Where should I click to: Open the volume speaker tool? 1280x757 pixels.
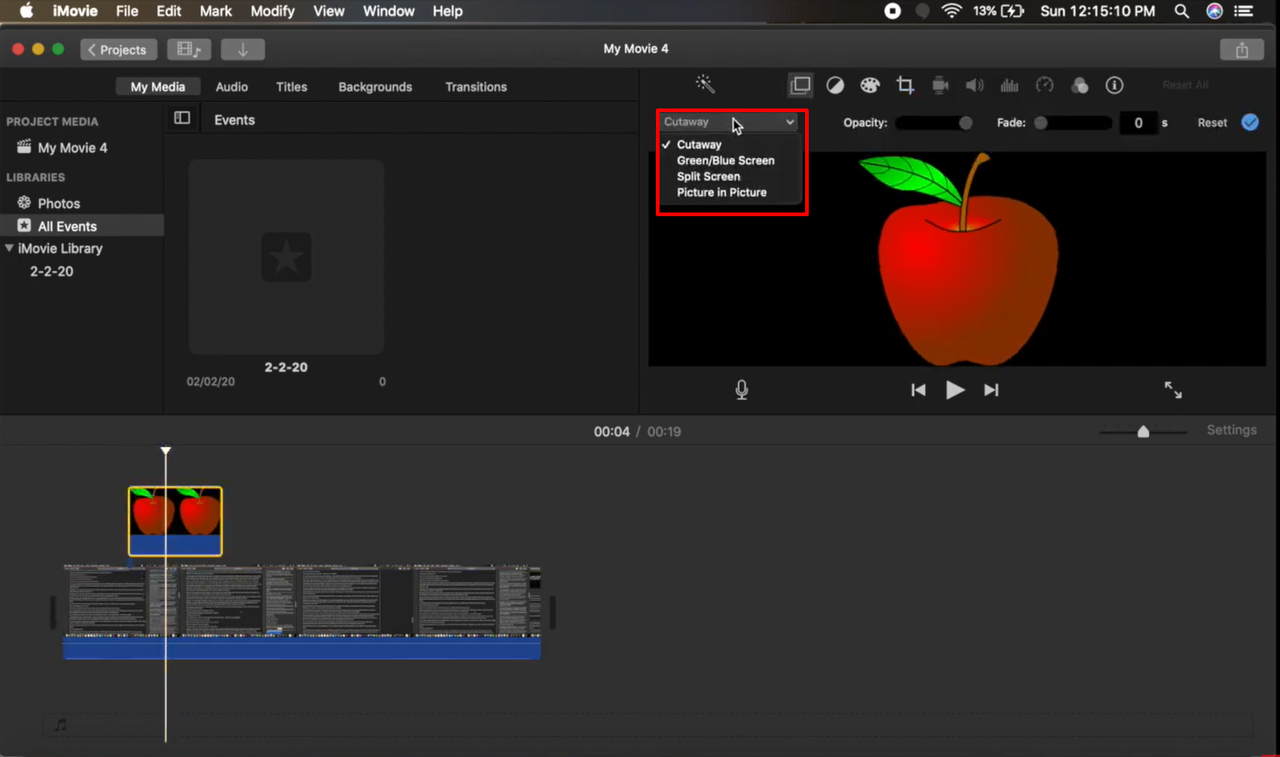pyautogui.click(x=975, y=86)
